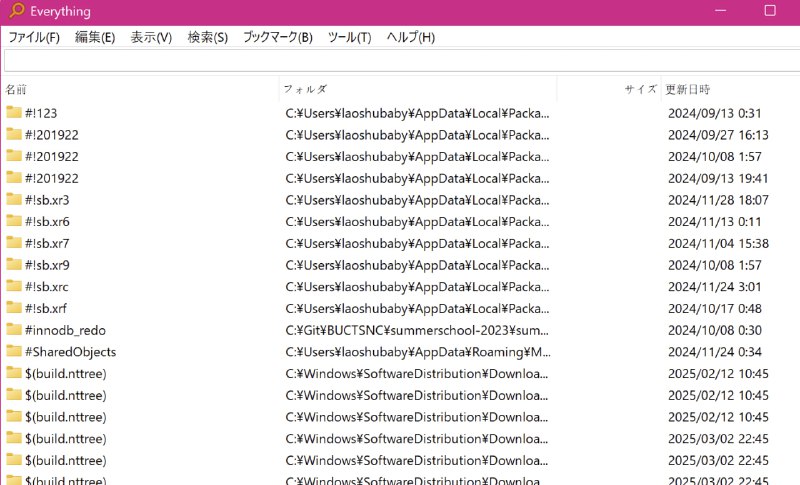Screen dimensions: 800x485
Task: Click the date 2024/10/17 0:48
Action: (x=714, y=309)
